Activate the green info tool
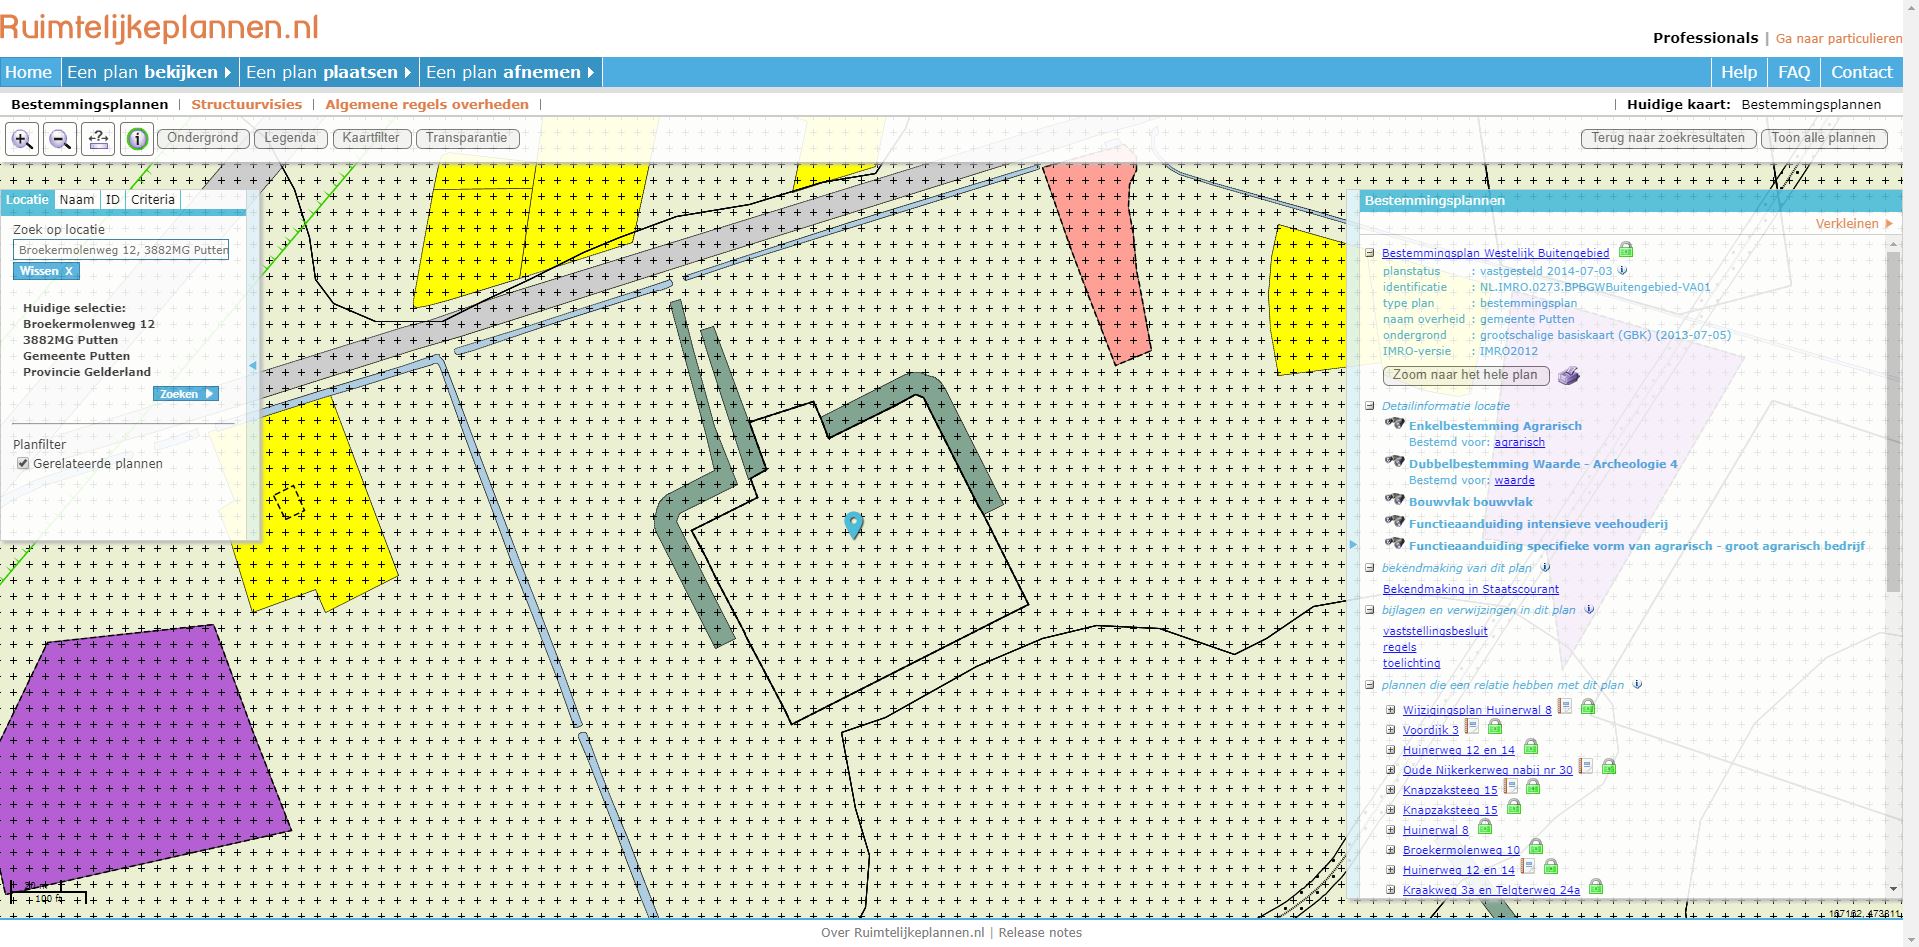Image resolution: width=1919 pixels, height=947 pixels. pos(137,139)
